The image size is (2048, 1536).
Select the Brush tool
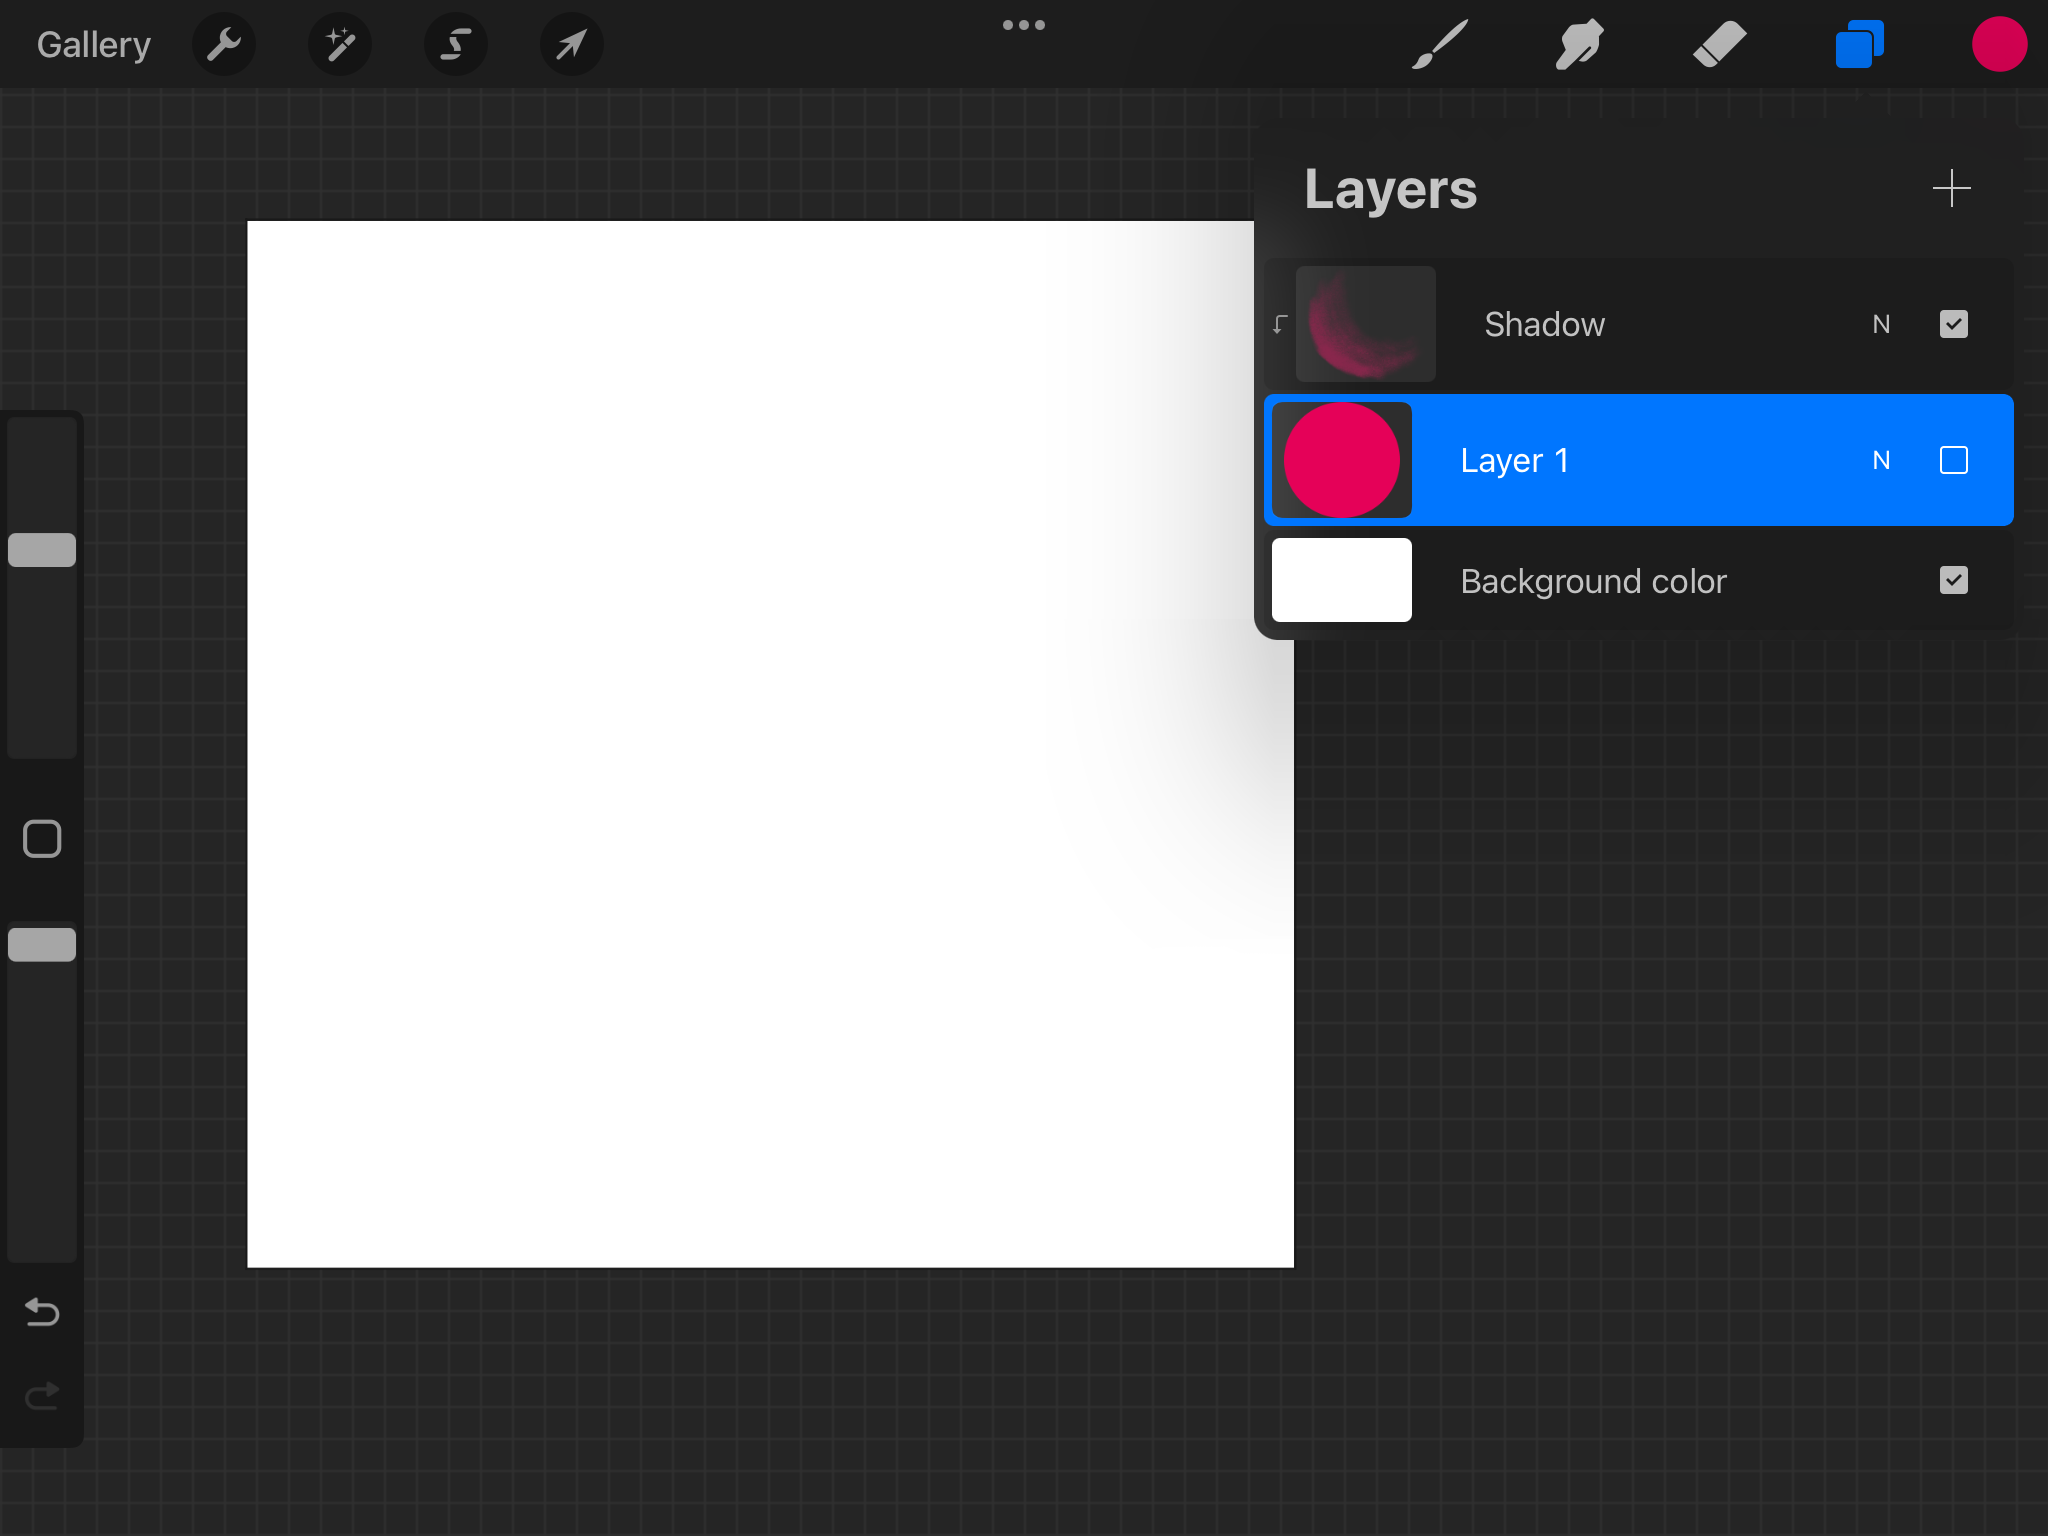1439,44
